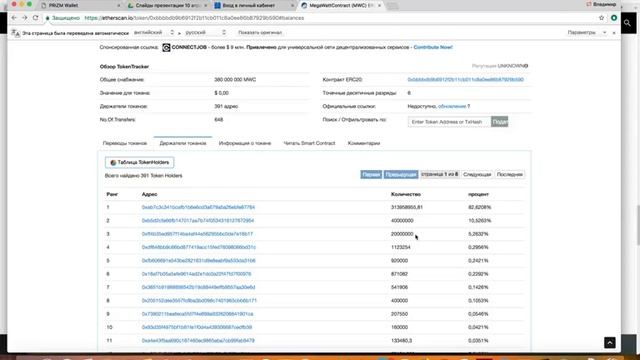Image resolution: width=640 pixels, height=360 pixels.
Task: Click the 82,6208% percentage for rank 1
Action: (480, 207)
